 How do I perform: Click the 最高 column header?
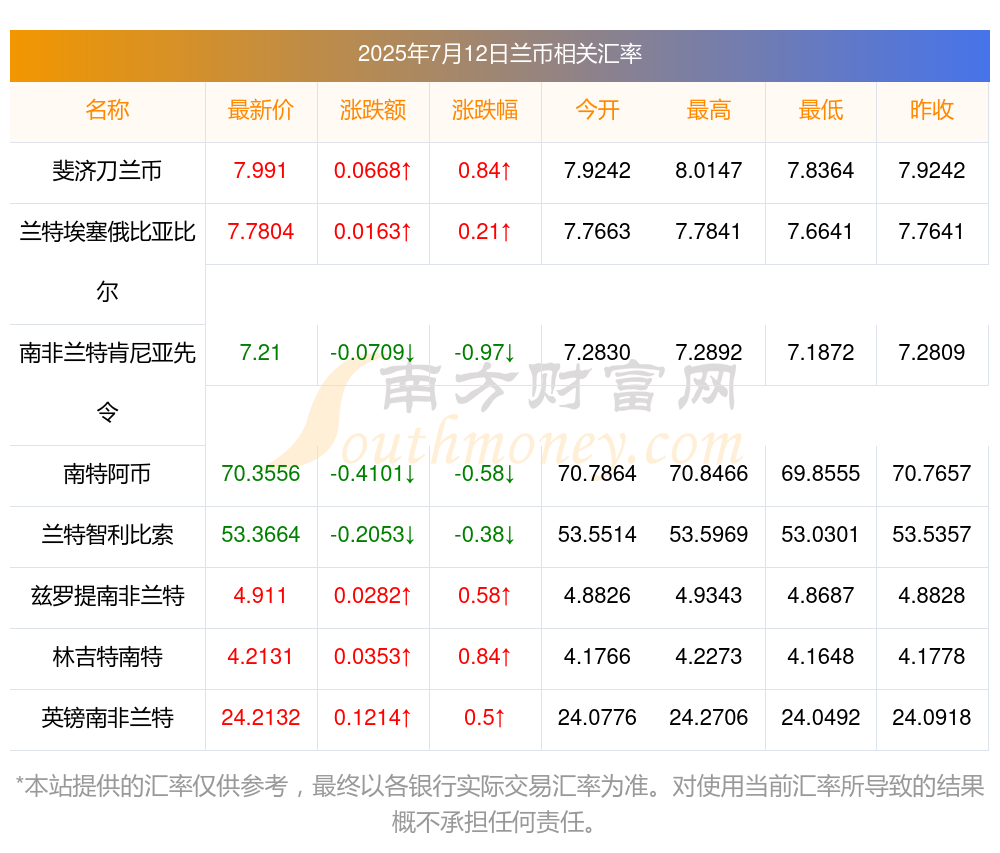709,110
